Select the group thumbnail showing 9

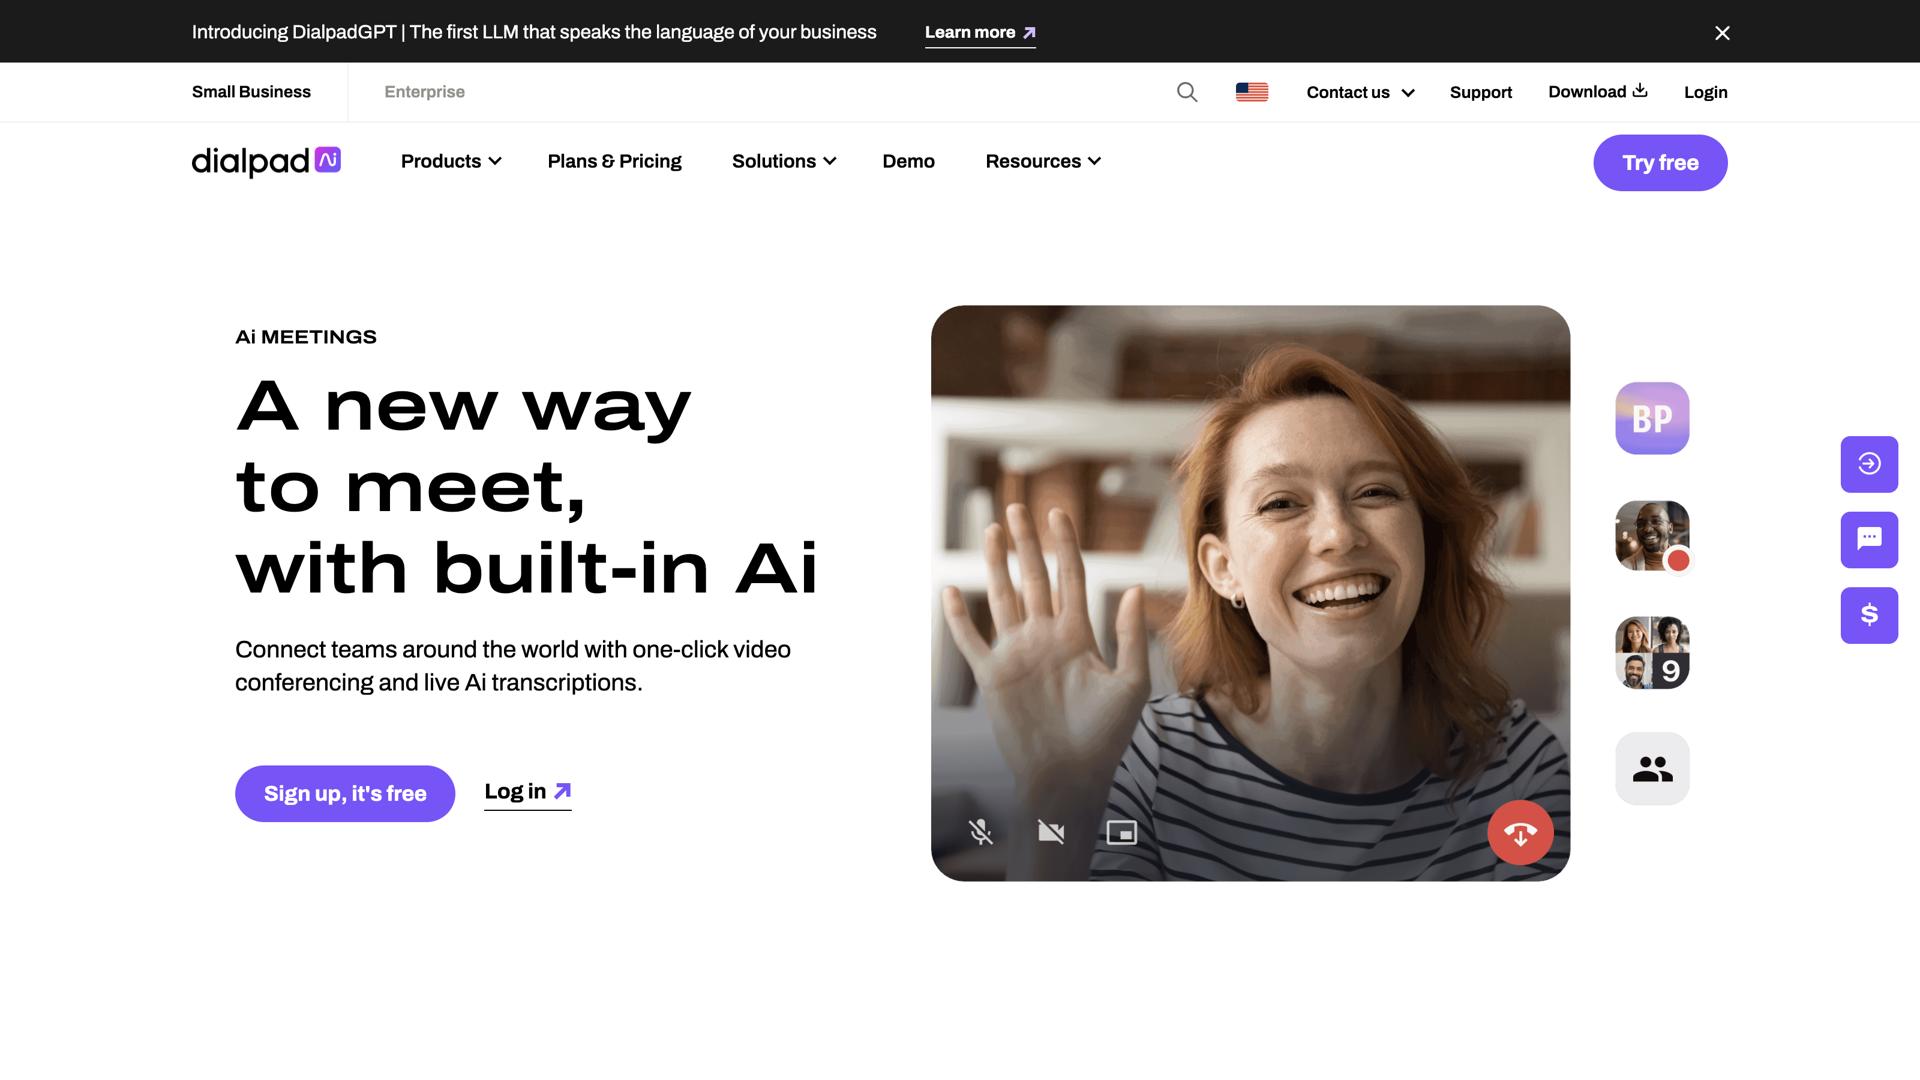pos(1652,652)
